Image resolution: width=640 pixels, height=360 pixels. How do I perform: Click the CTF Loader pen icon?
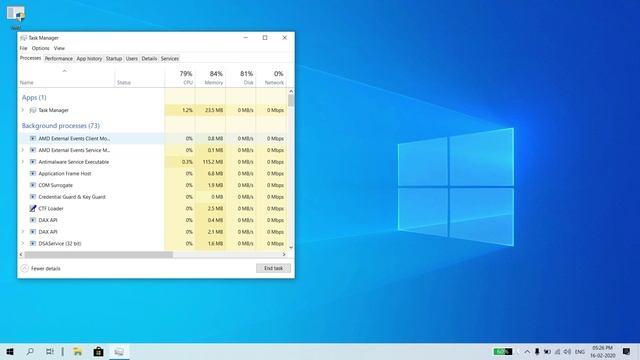point(33,209)
